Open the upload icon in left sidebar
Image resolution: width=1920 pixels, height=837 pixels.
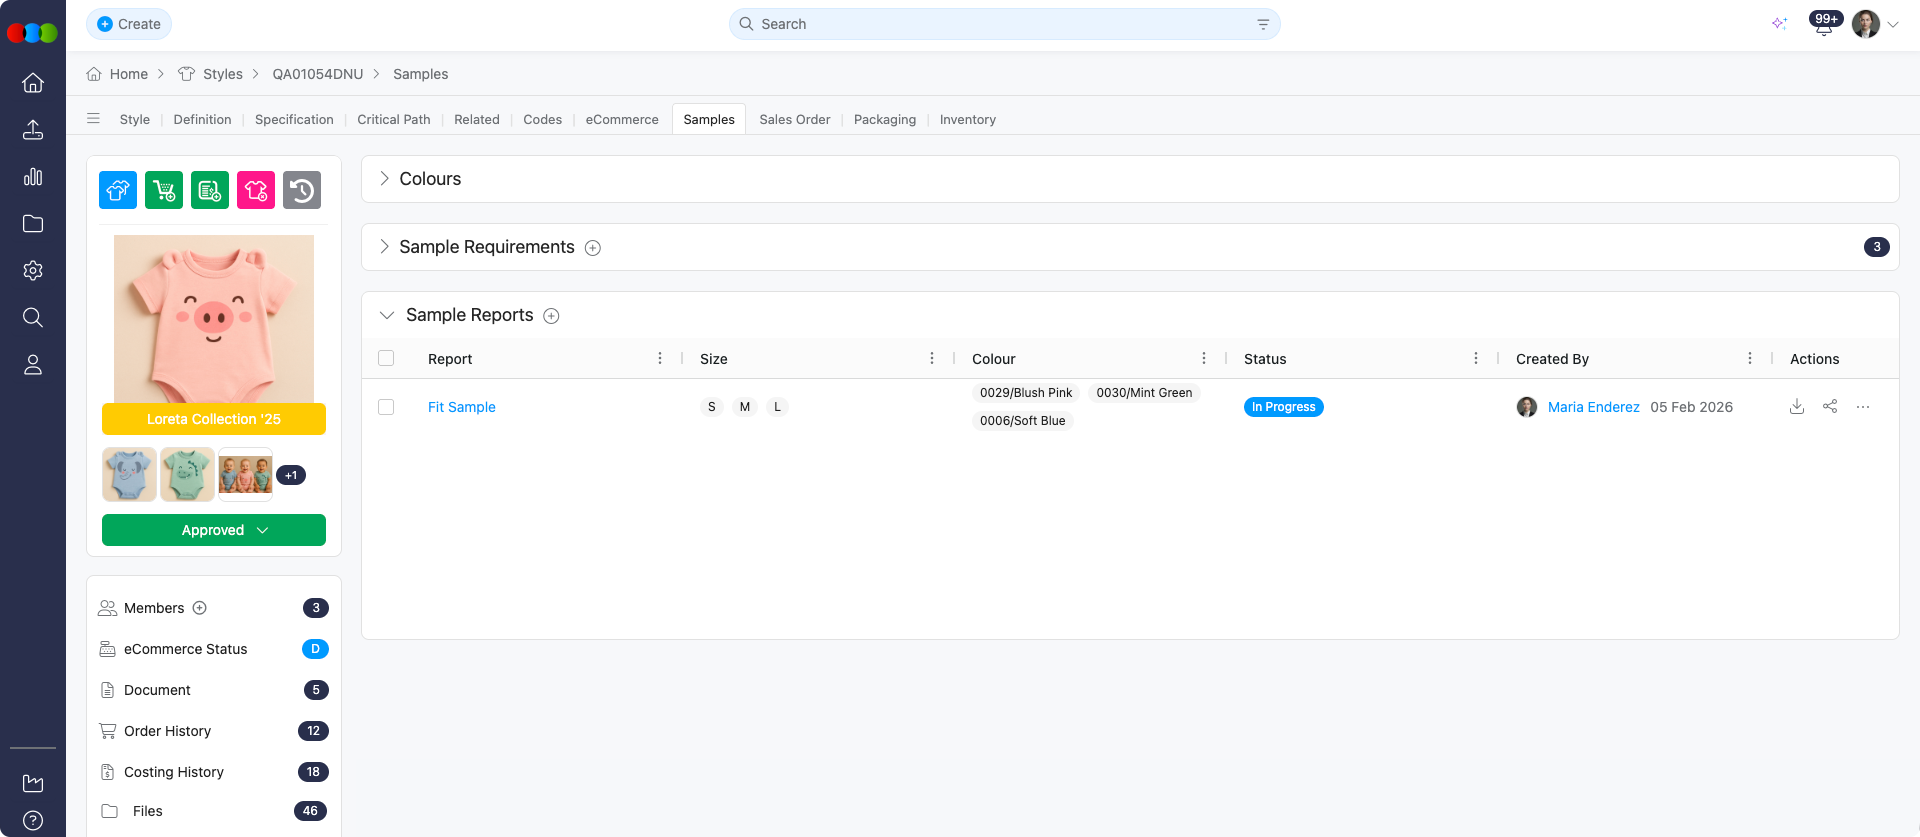pyautogui.click(x=33, y=130)
